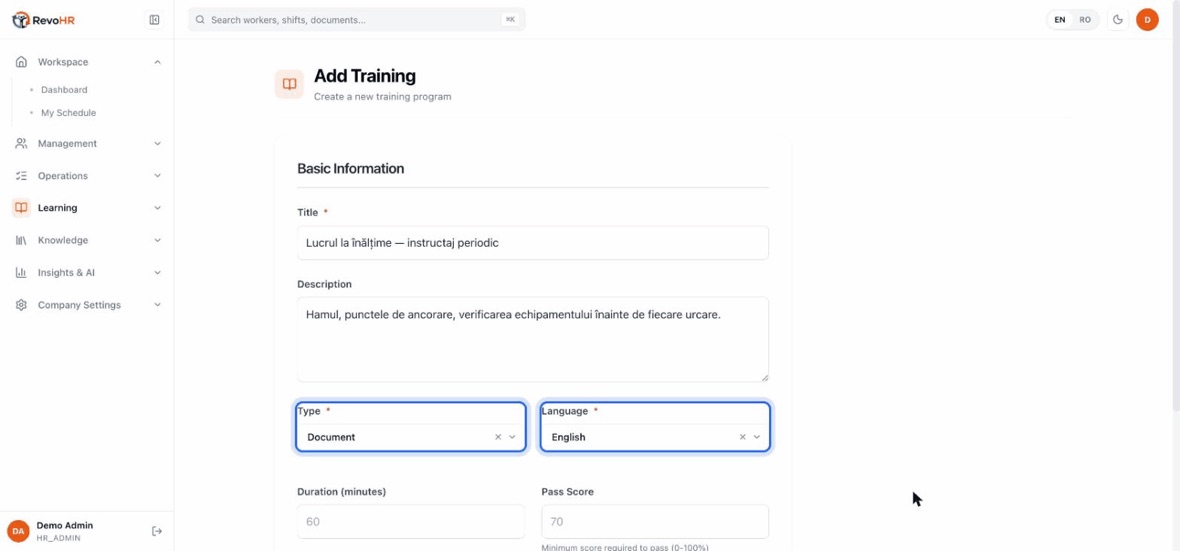Image resolution: width=1180 pixels, height=551 pixels.
Task: Click the logout icon beside Demo Admin
Action: pos(157,531)
